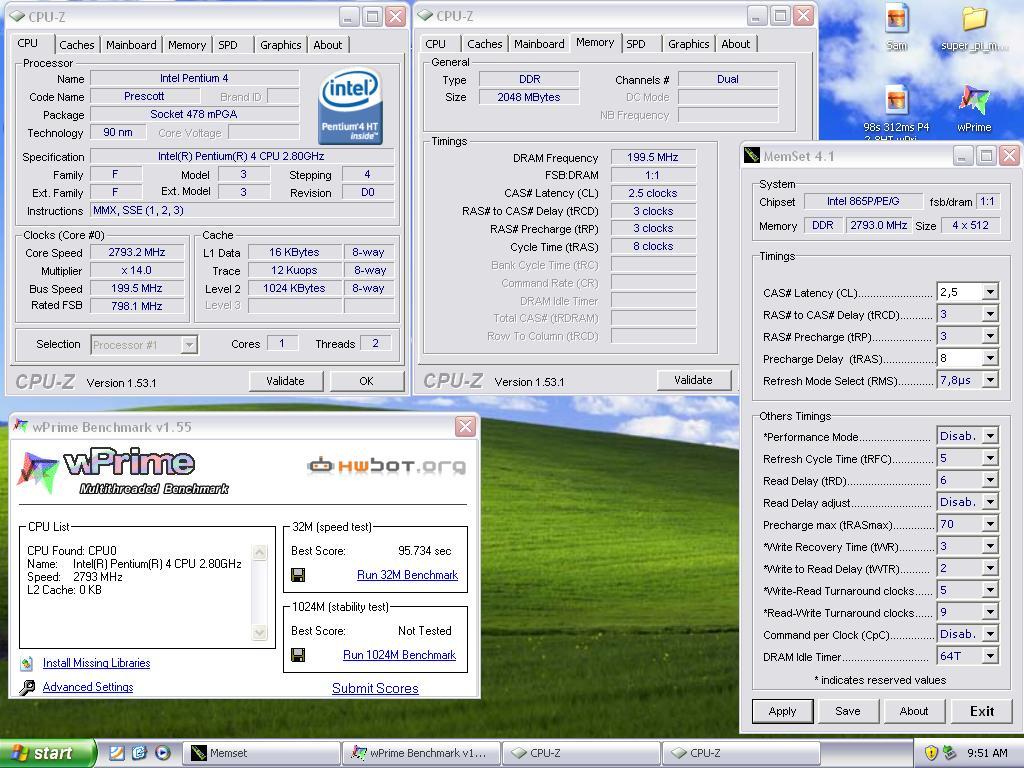
Task: Click the Intel Pentium 4 HT logo
Action: (x=350, y=106)
